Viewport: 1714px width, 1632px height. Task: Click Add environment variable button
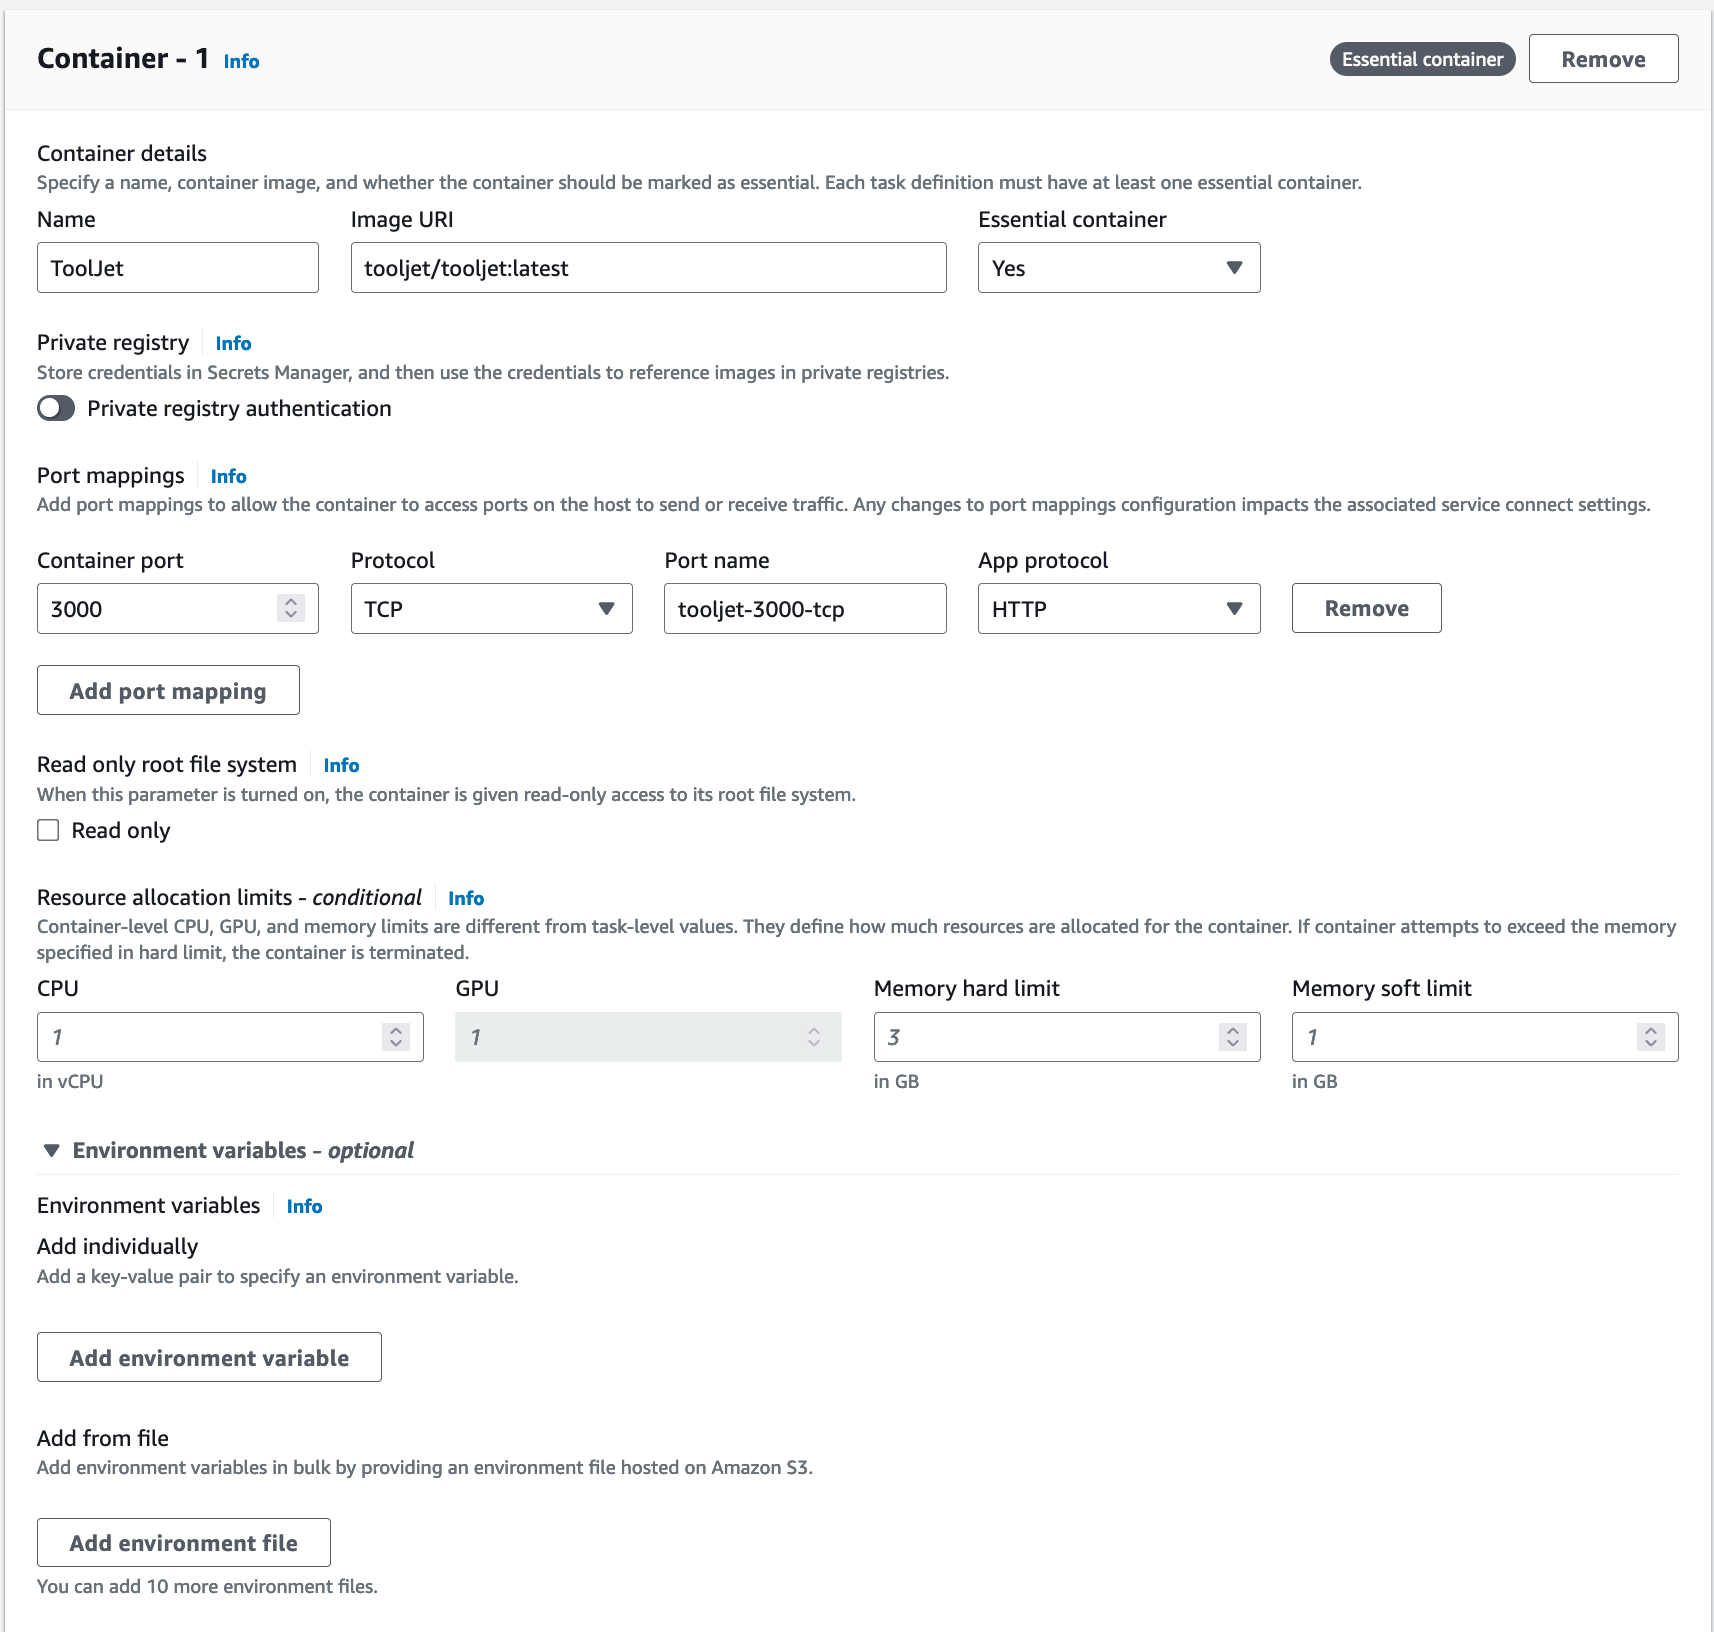click(x=209, y=1358)
